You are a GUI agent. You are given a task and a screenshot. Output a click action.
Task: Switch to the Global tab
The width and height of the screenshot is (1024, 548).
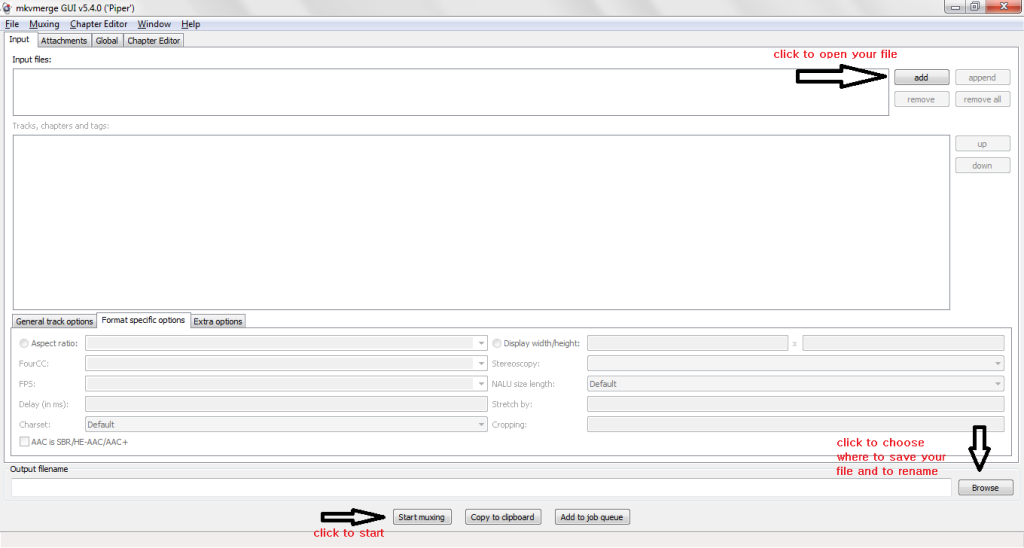(106, 40)
